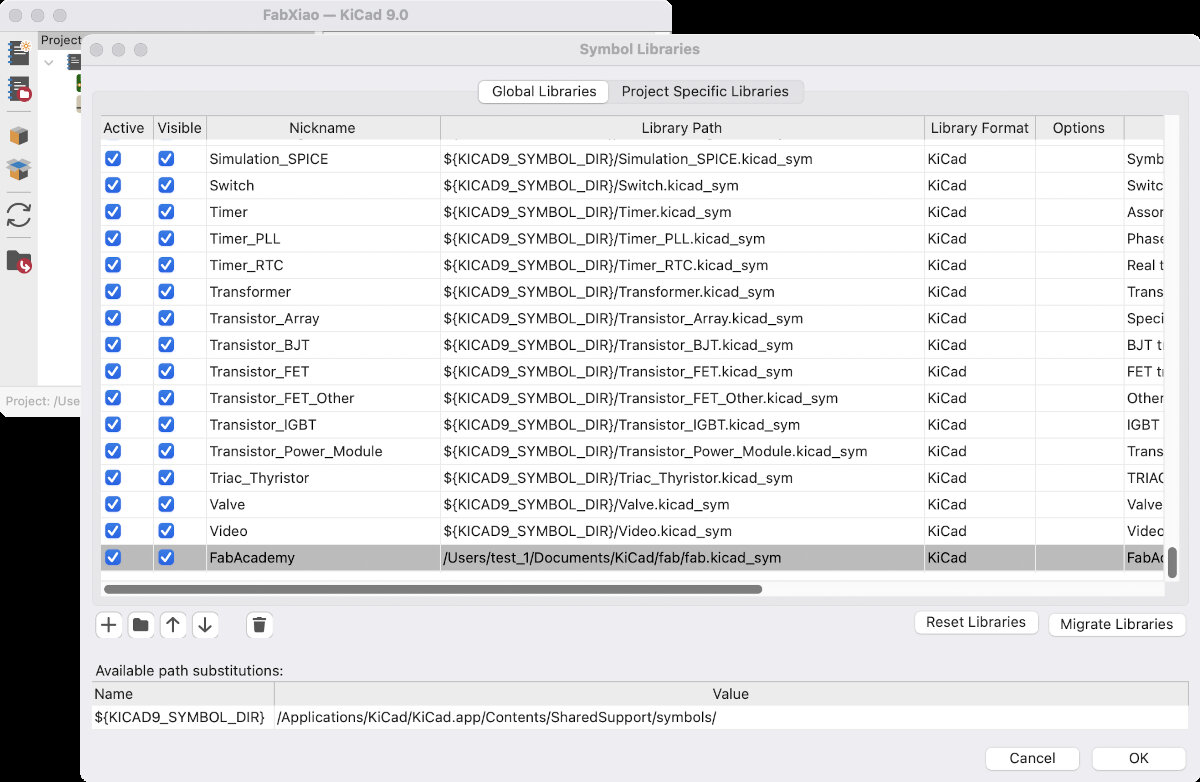Toggle Visible checkbox for Valve library
Viewport: 1200px width, 782px height.
tap(166, 504)
